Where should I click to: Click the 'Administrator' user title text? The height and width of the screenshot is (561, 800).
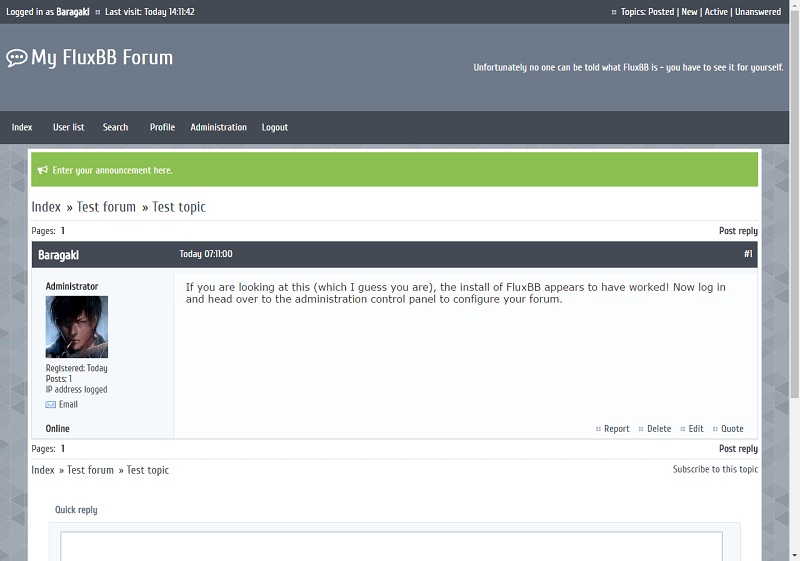click(x=72, y=286)
